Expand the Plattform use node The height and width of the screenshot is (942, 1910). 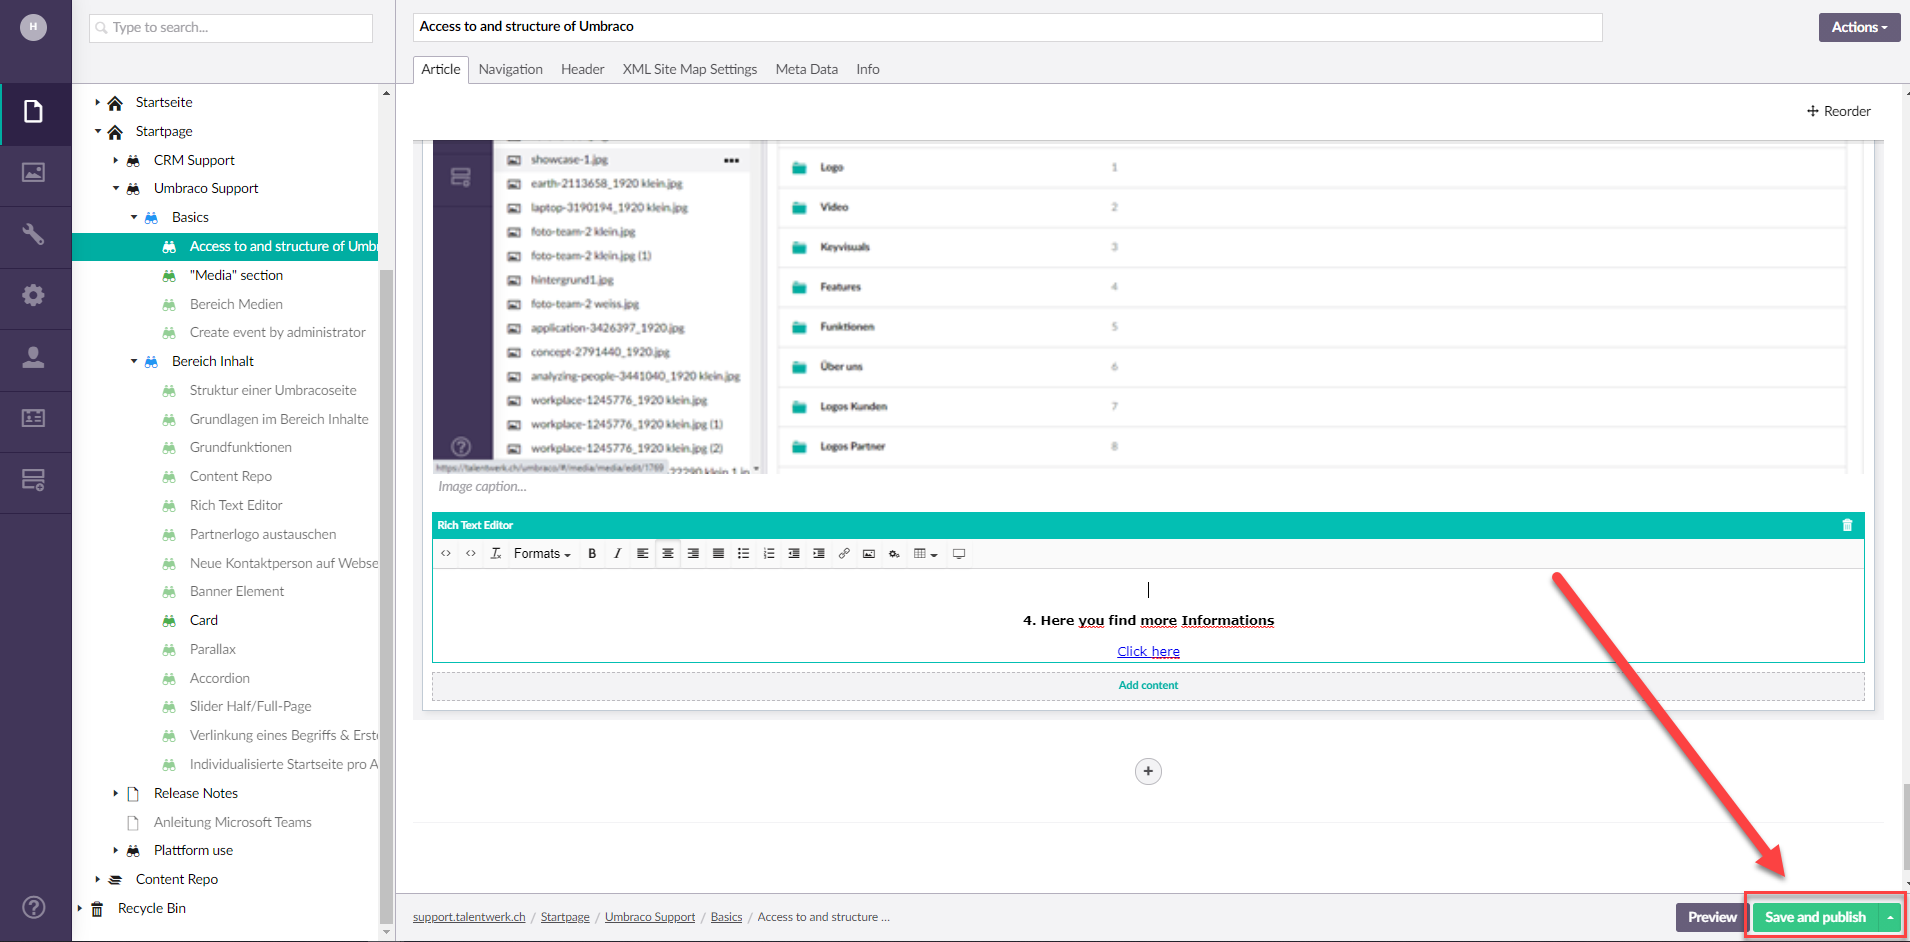116,850
